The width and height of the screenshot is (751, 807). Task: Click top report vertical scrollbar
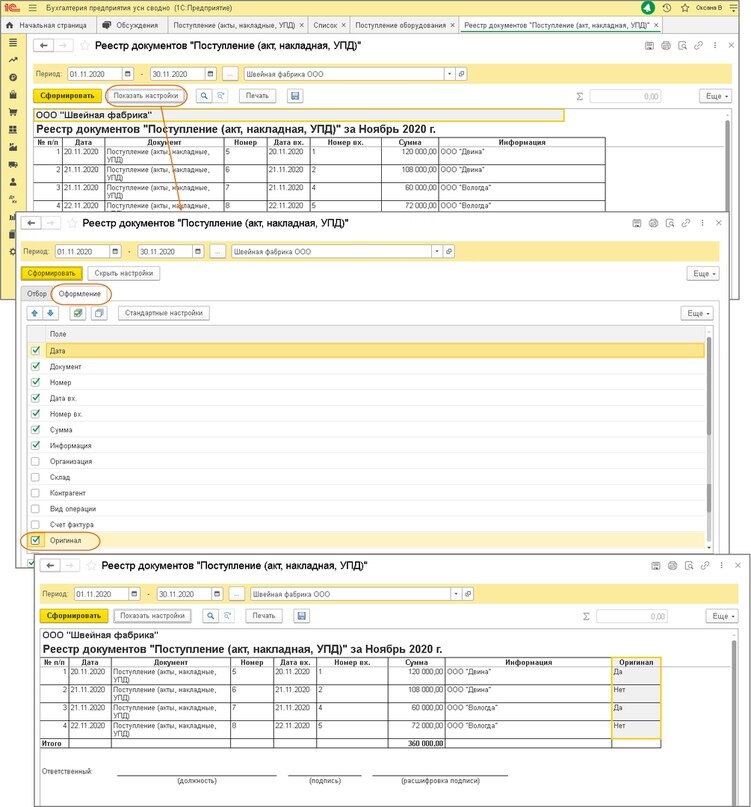[727, 165]
